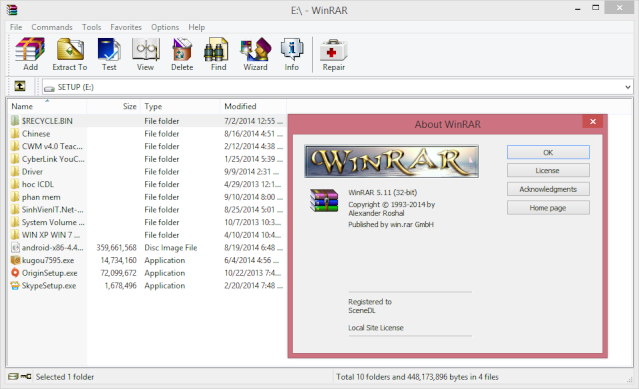Open the File menu
The height and width of the screenshot is (389, 639).
[x=16, y=27]
